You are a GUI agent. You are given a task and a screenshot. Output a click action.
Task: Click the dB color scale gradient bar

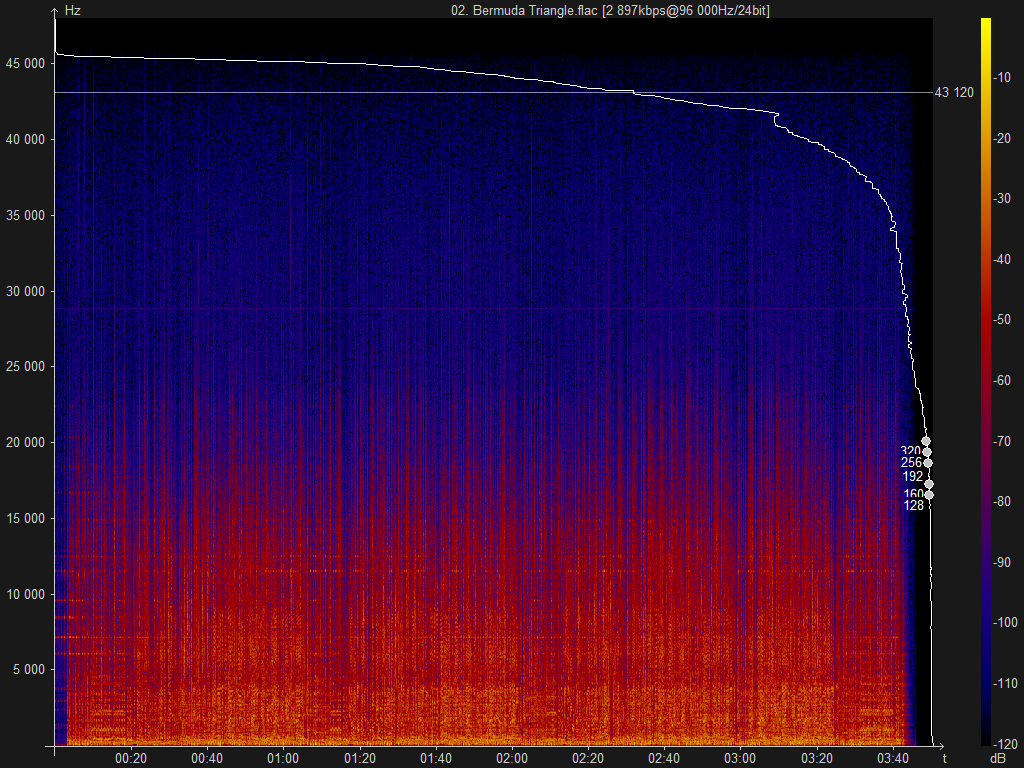click(x=985, y=381)
